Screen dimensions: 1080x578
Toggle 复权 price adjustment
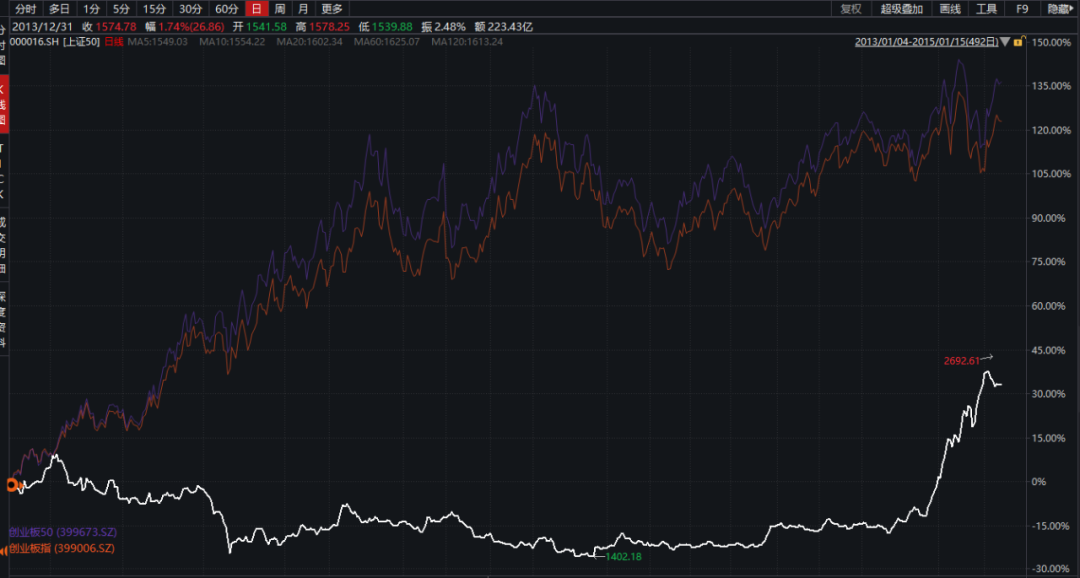click(851, 9)
